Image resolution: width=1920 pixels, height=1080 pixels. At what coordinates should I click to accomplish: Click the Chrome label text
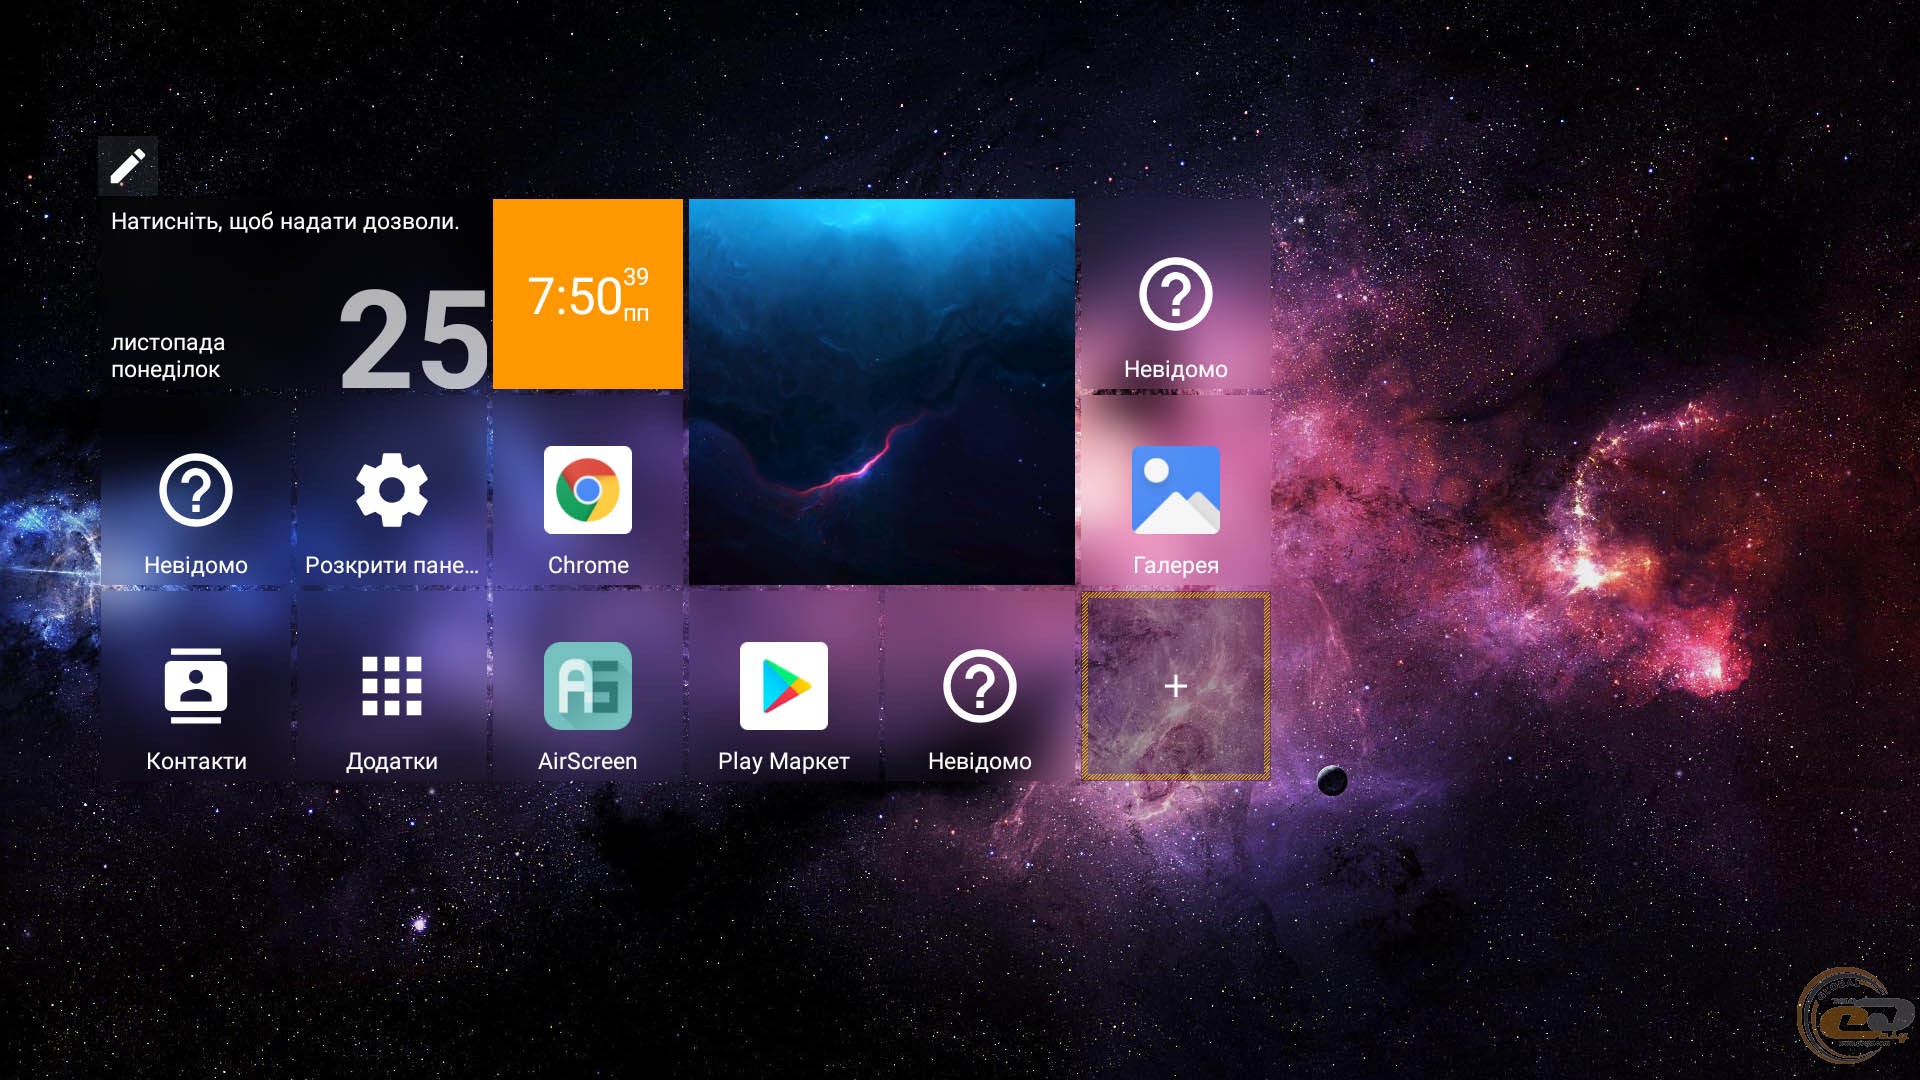588,565
